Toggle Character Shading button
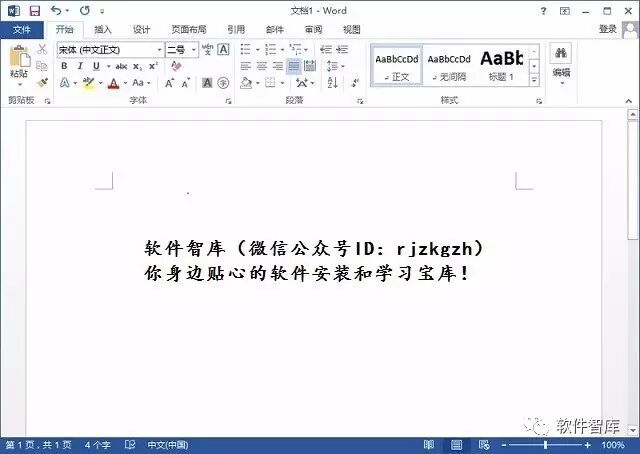Image resolution: width=640 pixels, height=454 pixels. click(207, 83)
